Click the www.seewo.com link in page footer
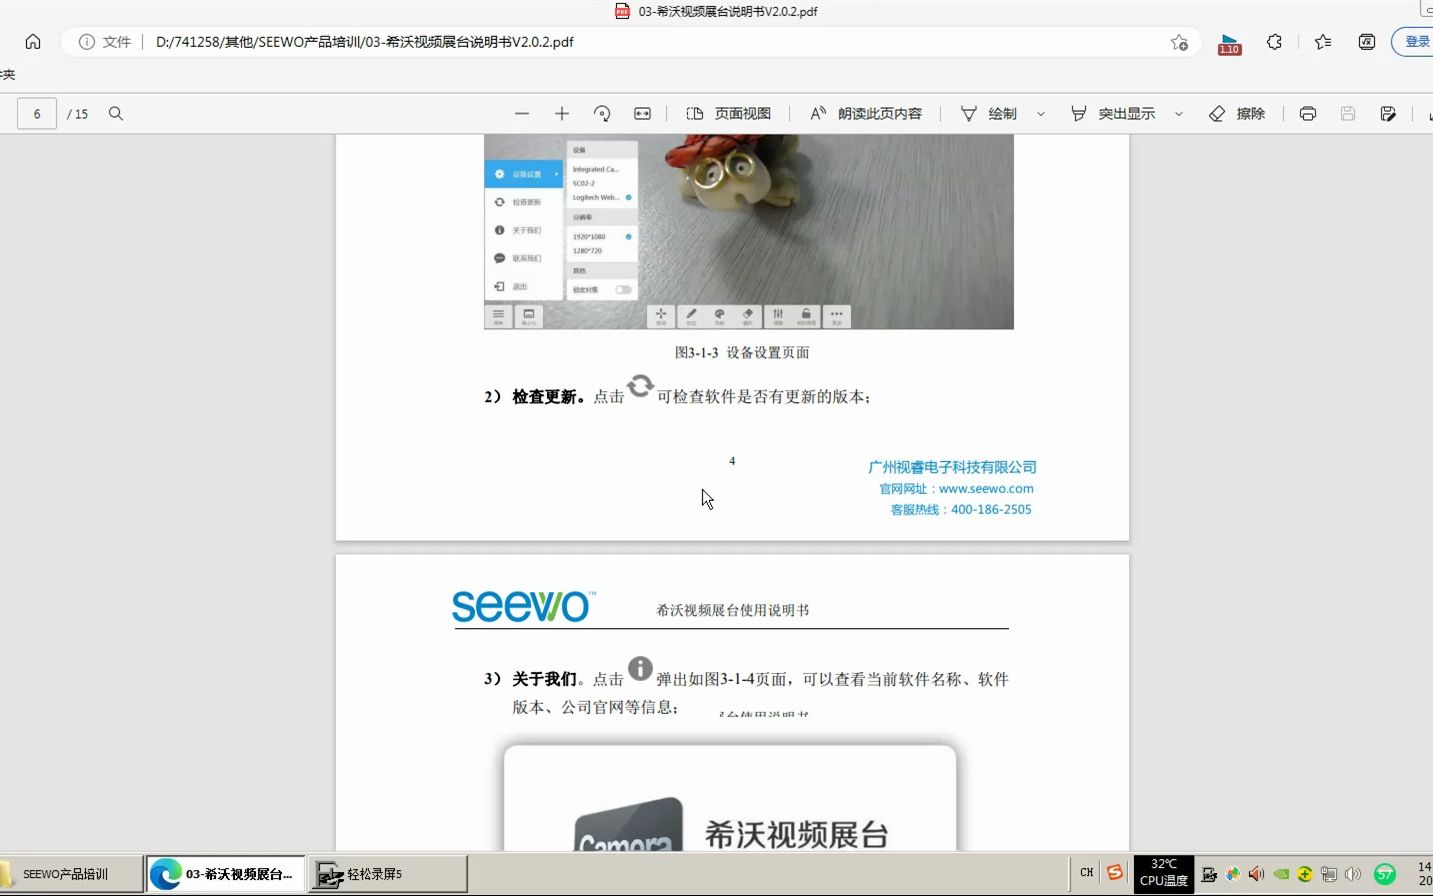The image size is (1433, 896). [986, 489]
